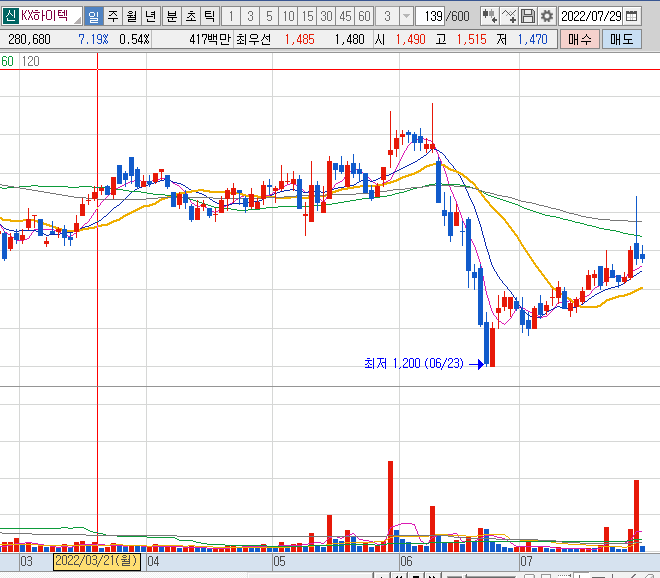Switch to the weekly 주 chart

(113, 16)
